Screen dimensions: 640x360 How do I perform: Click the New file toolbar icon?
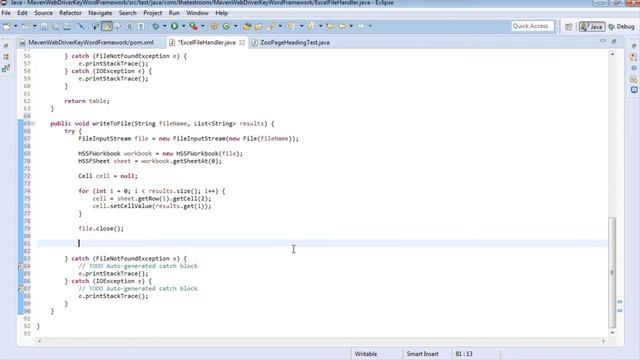pyautogui.click(x=7, y=27)
